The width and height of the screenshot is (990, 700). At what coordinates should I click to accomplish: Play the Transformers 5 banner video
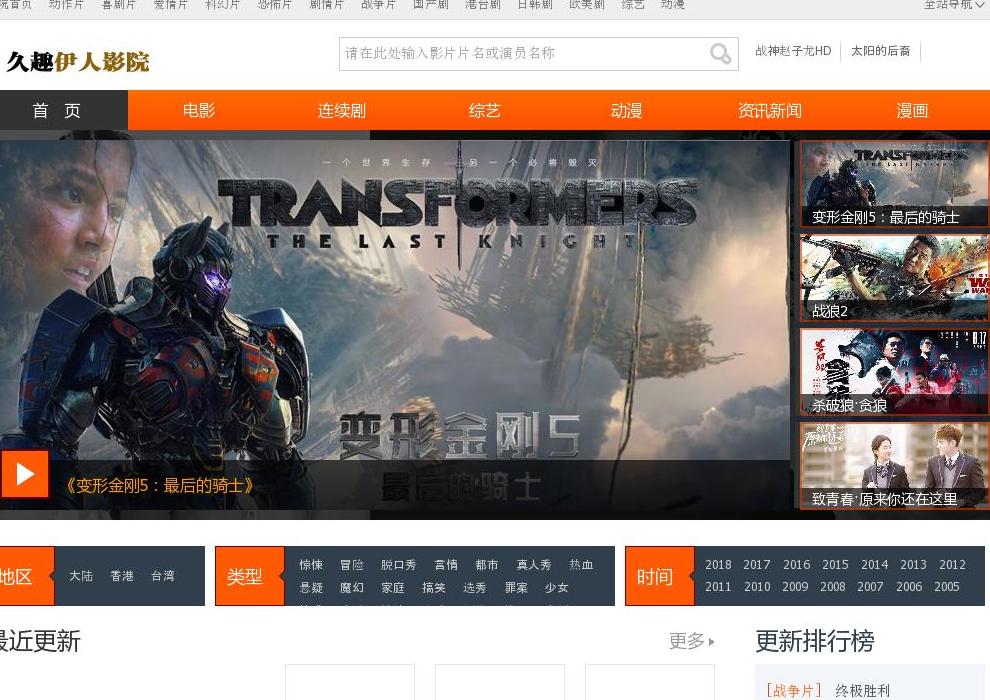pyautogui.click(x=24, y=474)
